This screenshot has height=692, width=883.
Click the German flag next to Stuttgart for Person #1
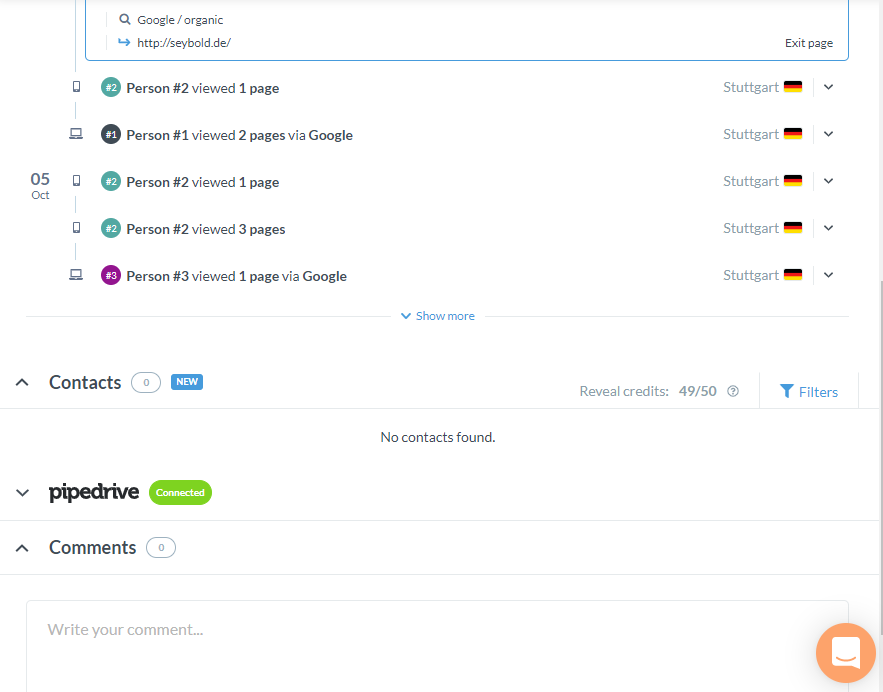click(x=792, y=132)
